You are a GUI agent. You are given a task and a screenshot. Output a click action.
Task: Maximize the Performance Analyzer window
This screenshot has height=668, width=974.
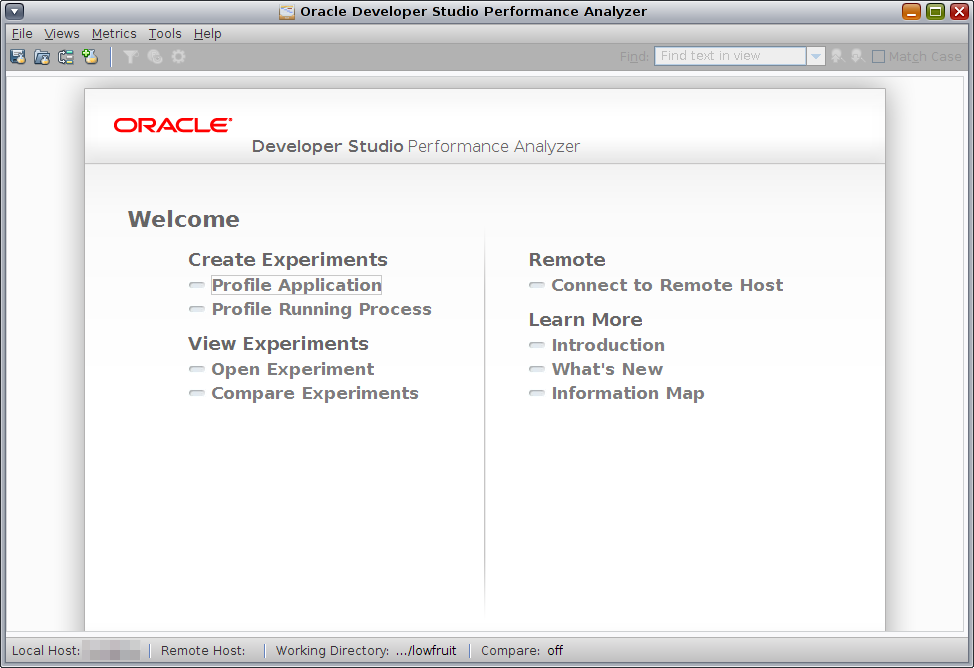point(935,11)
